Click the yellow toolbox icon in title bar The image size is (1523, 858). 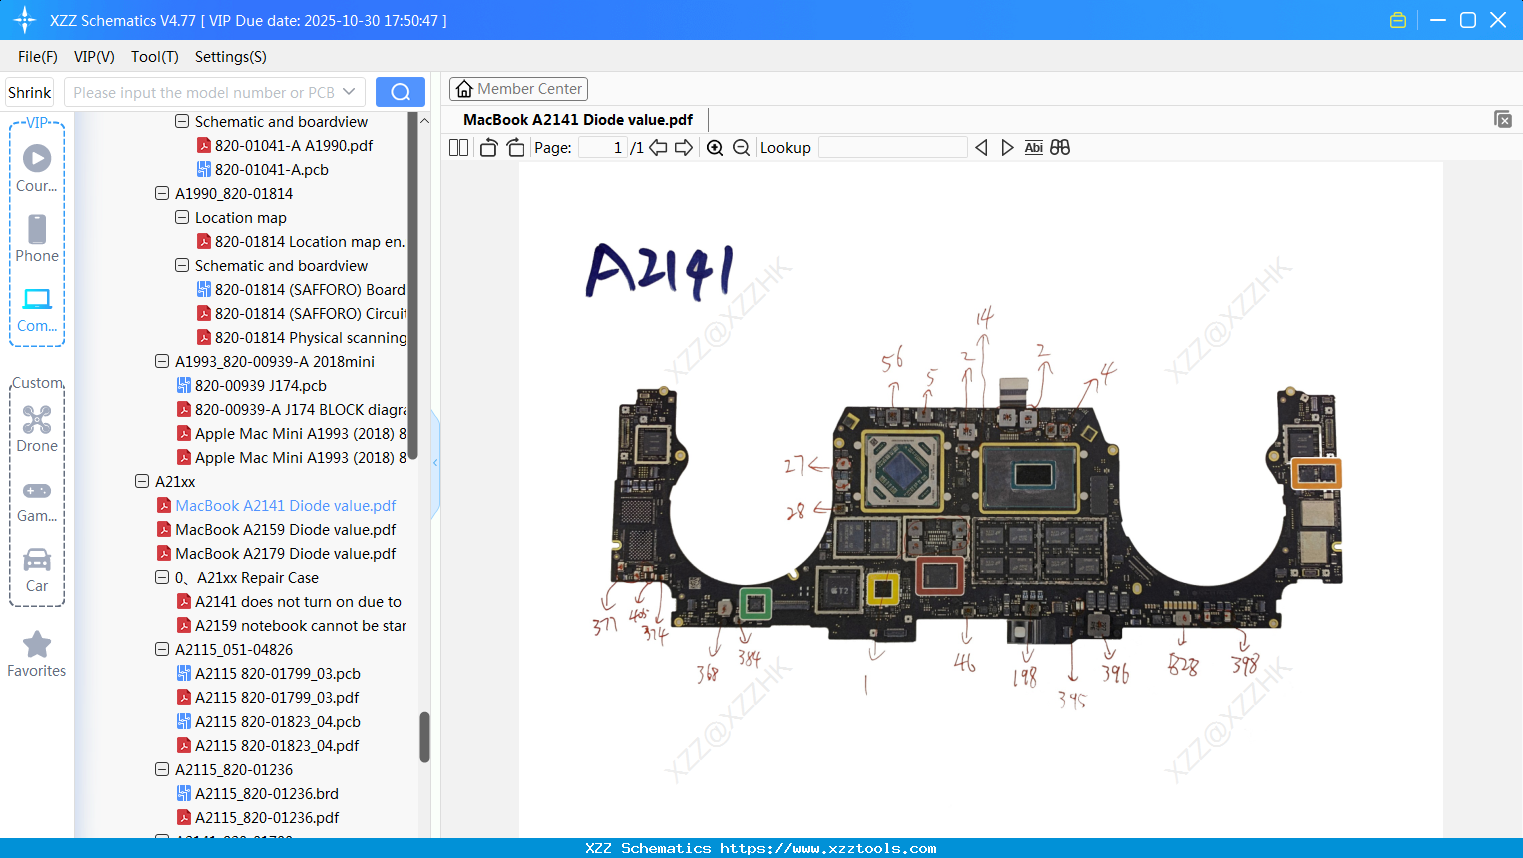pyautogui.click(x=1398, y=20)
